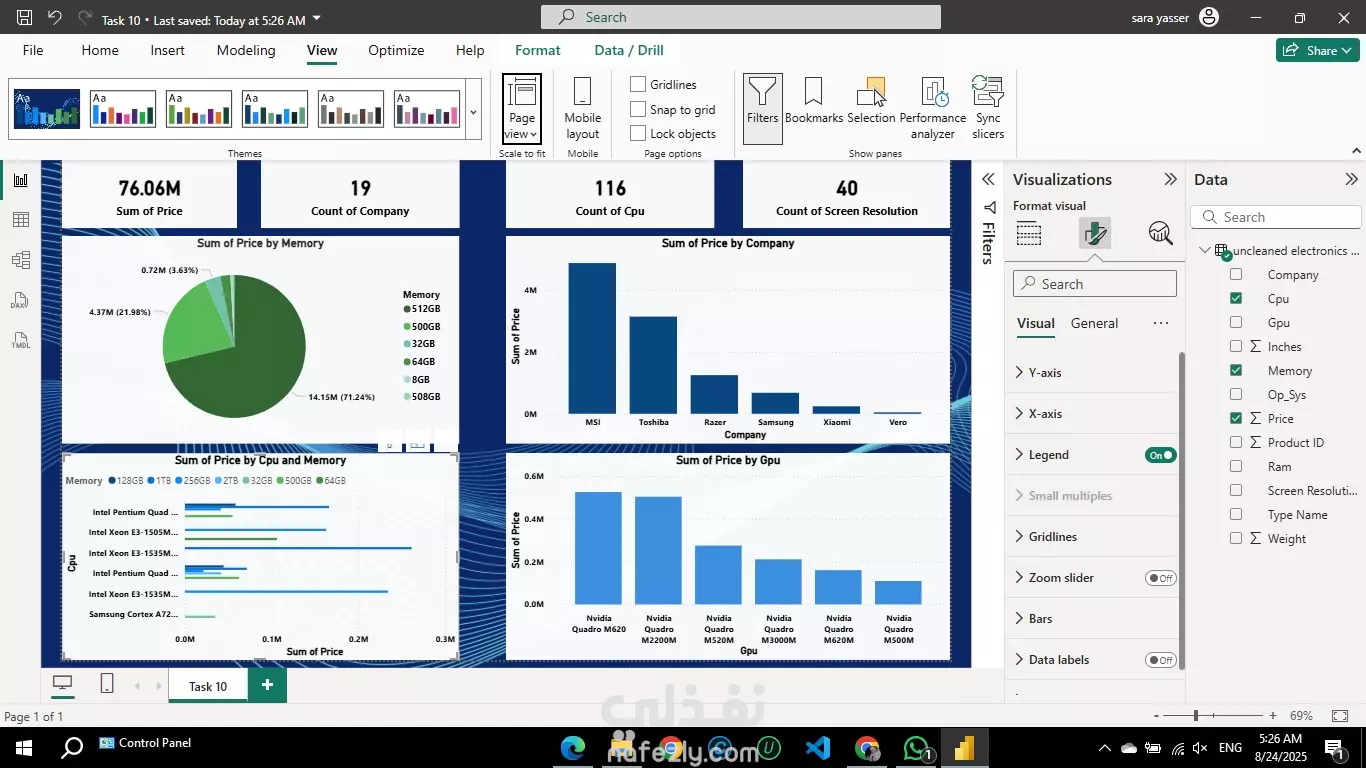Switch to Table view in the left sidebar
1366x768 pixels.
(20, 220)
